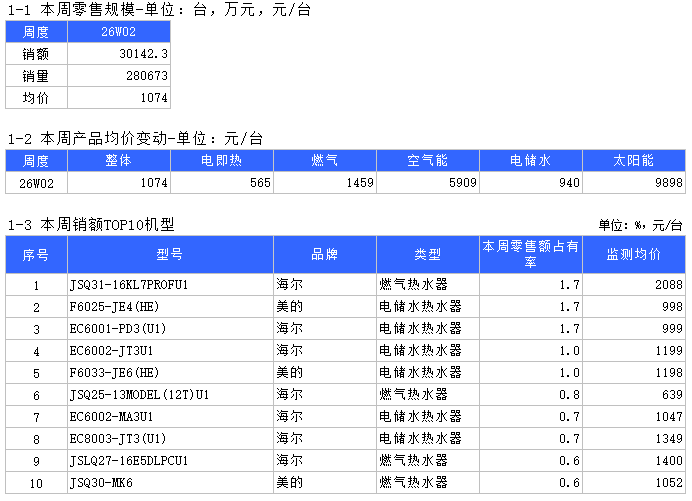Select the 太阳能 column header
This screenshot has width=692, height=501.
633,160
